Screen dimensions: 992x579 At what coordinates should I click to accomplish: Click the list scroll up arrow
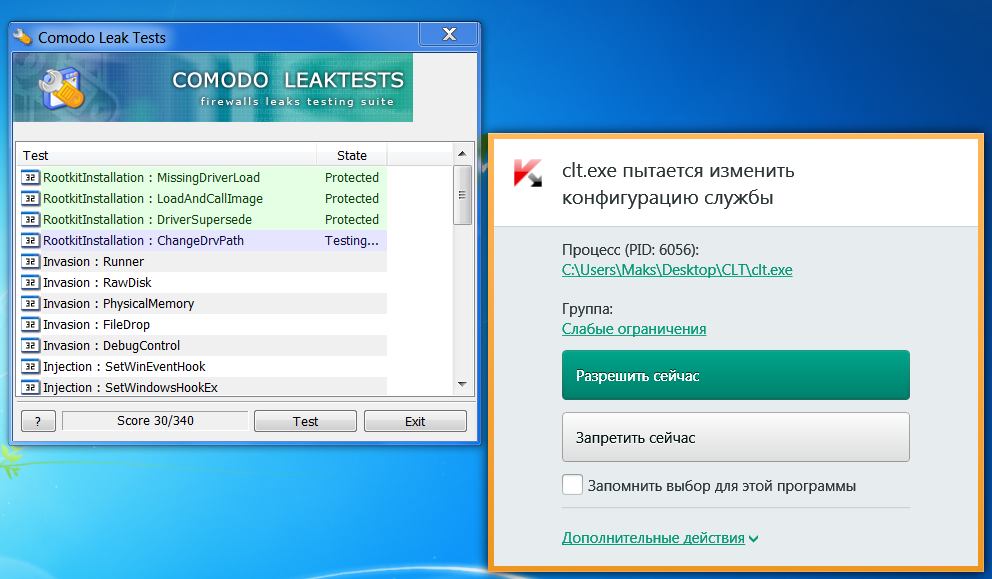pyautogui.click(x=462, y=154)
